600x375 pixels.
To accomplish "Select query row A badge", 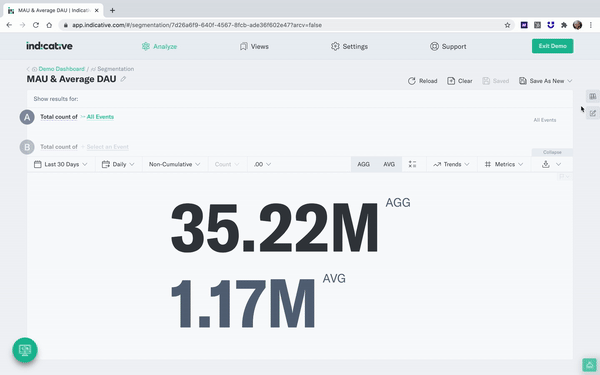I will [27, 117].
